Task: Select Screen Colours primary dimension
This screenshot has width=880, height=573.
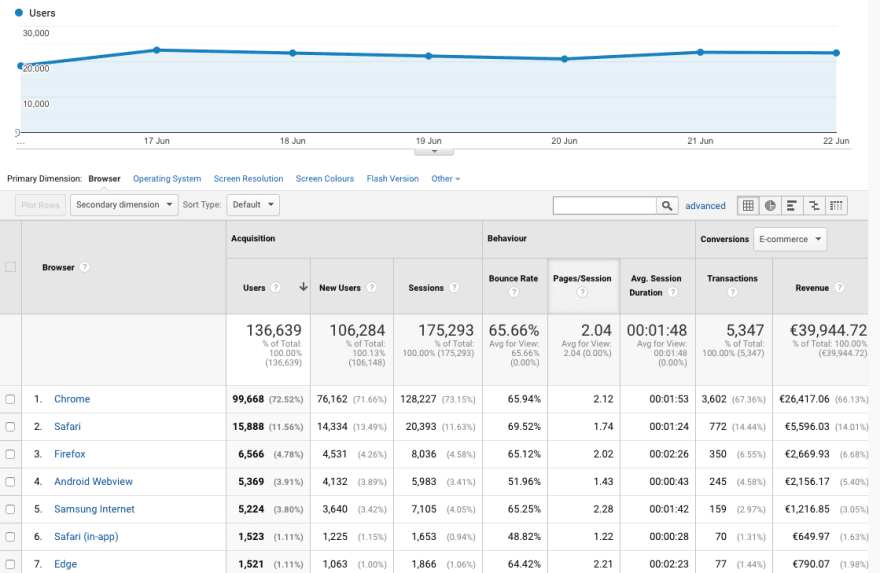Action: click(325, 178)
